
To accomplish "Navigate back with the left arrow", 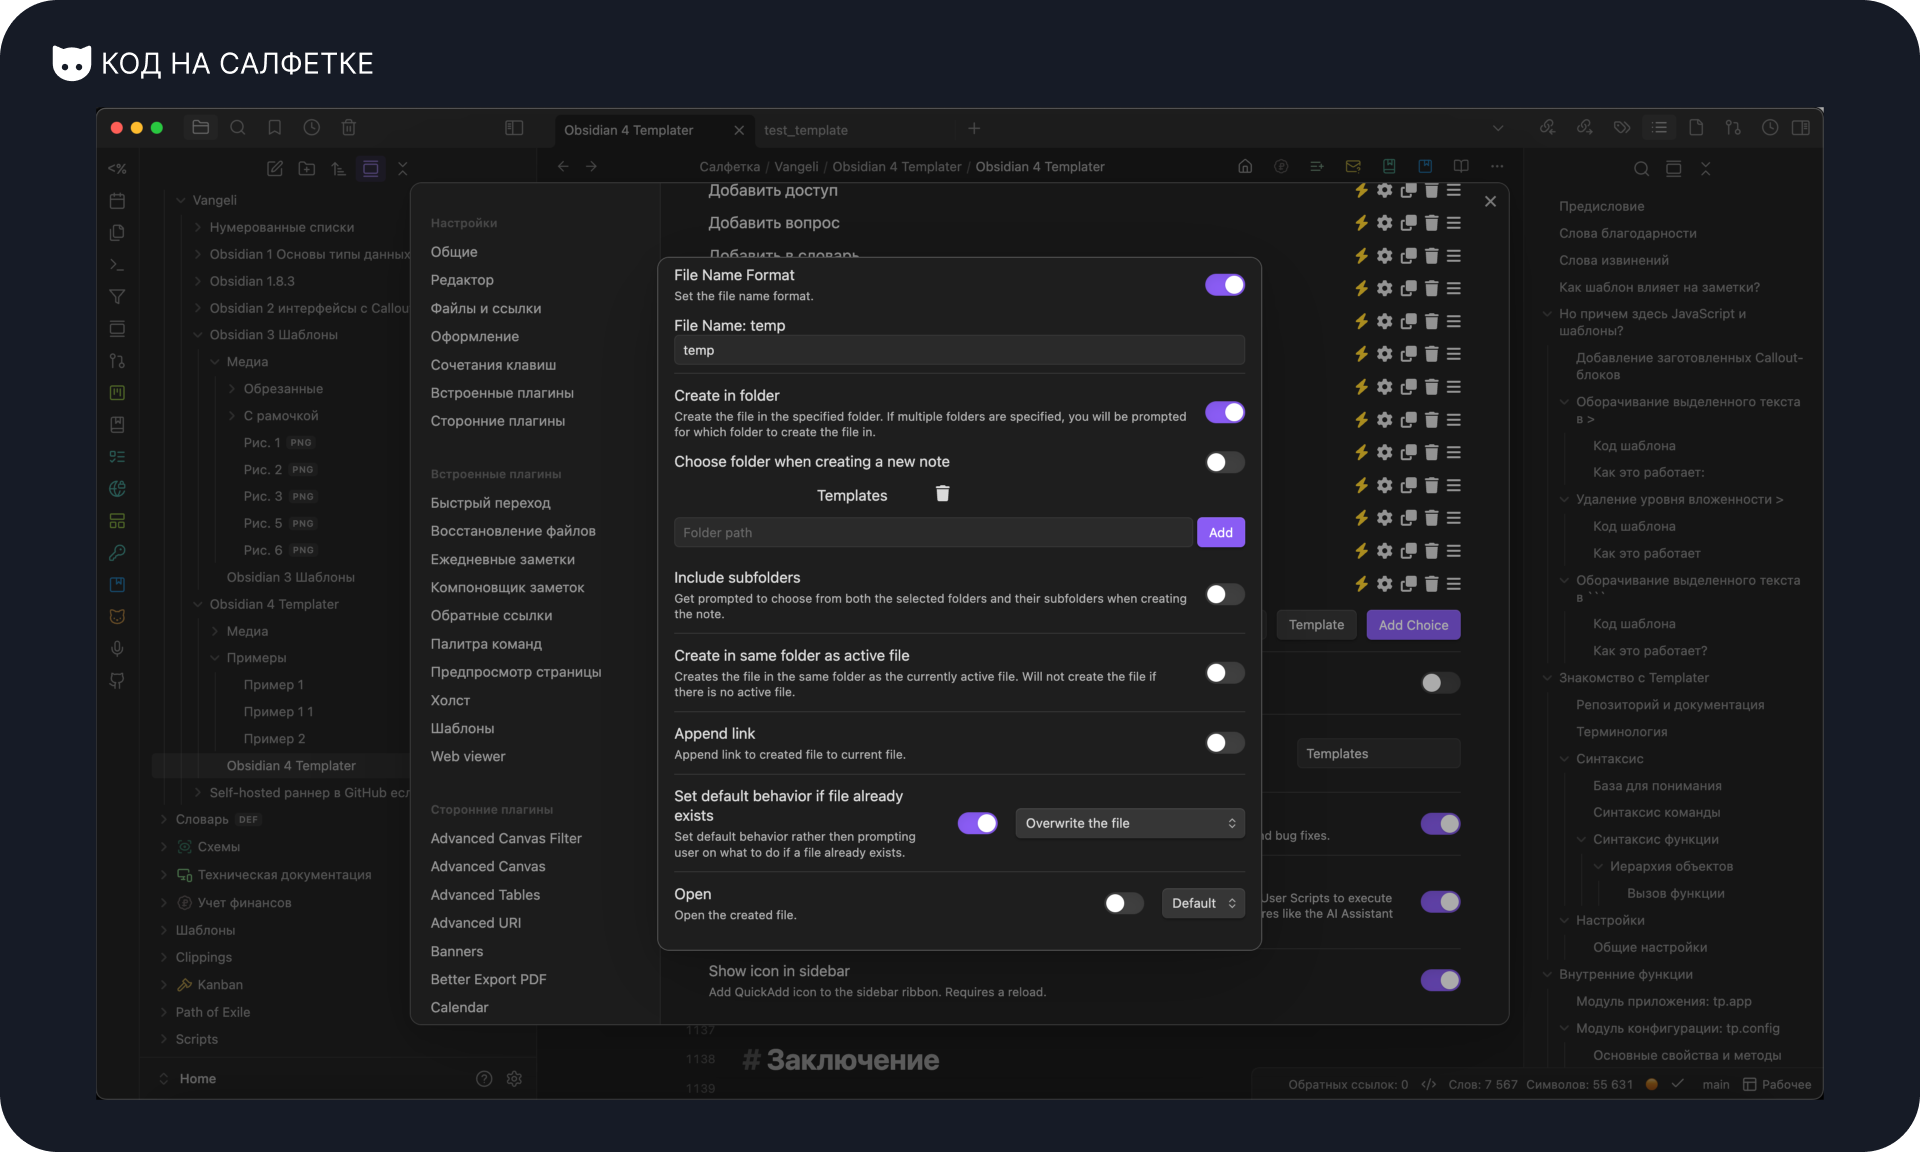I will tap(563, 167).
